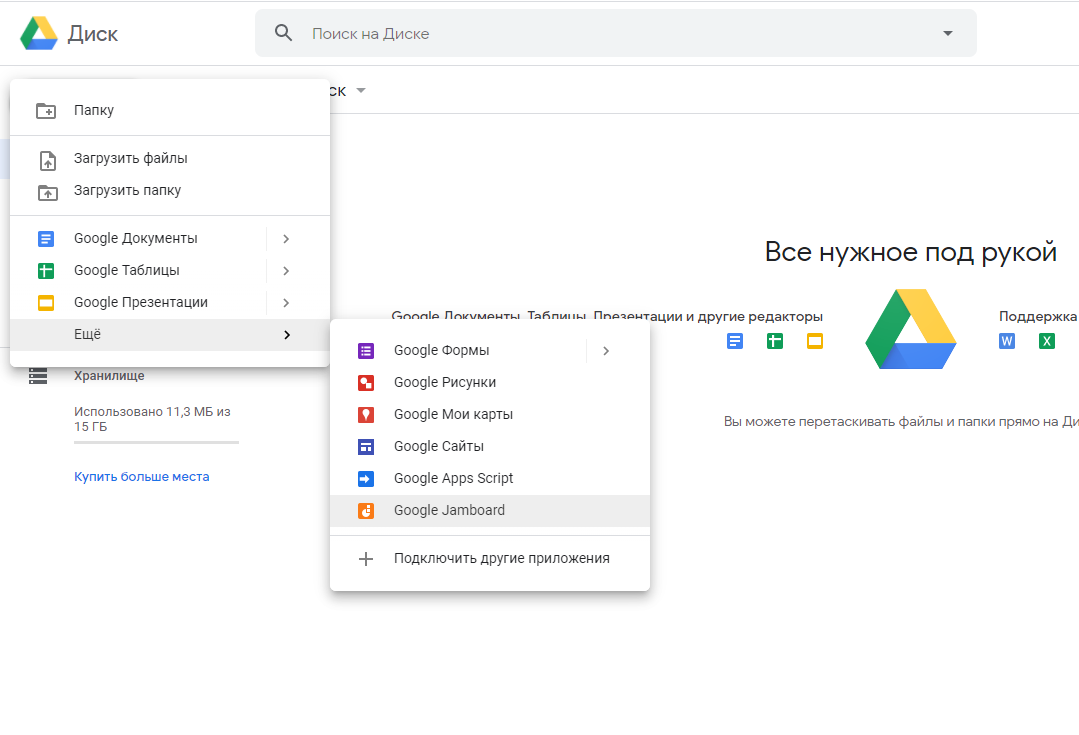Click the search magnifier icon
This screenshot has height=735, width=1079.
click(284, 32)
